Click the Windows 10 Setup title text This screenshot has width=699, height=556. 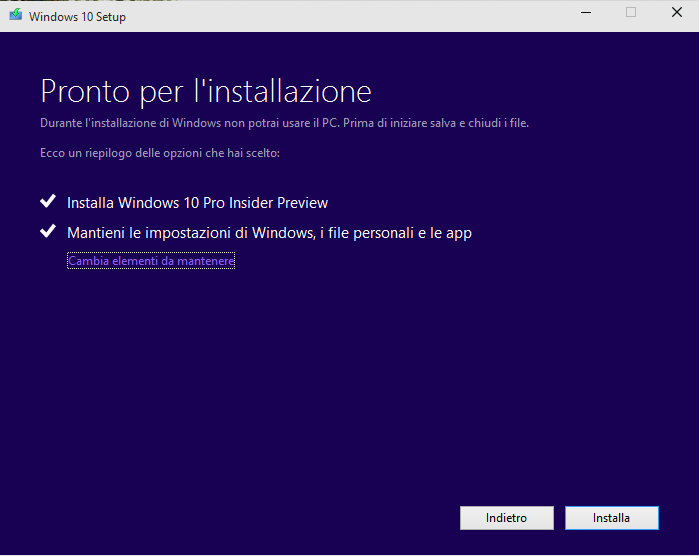point(77,16)
